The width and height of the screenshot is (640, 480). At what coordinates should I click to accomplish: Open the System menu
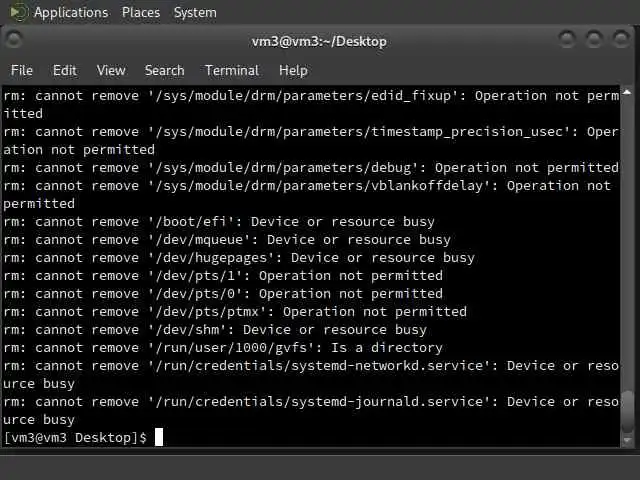click(194, 12)
